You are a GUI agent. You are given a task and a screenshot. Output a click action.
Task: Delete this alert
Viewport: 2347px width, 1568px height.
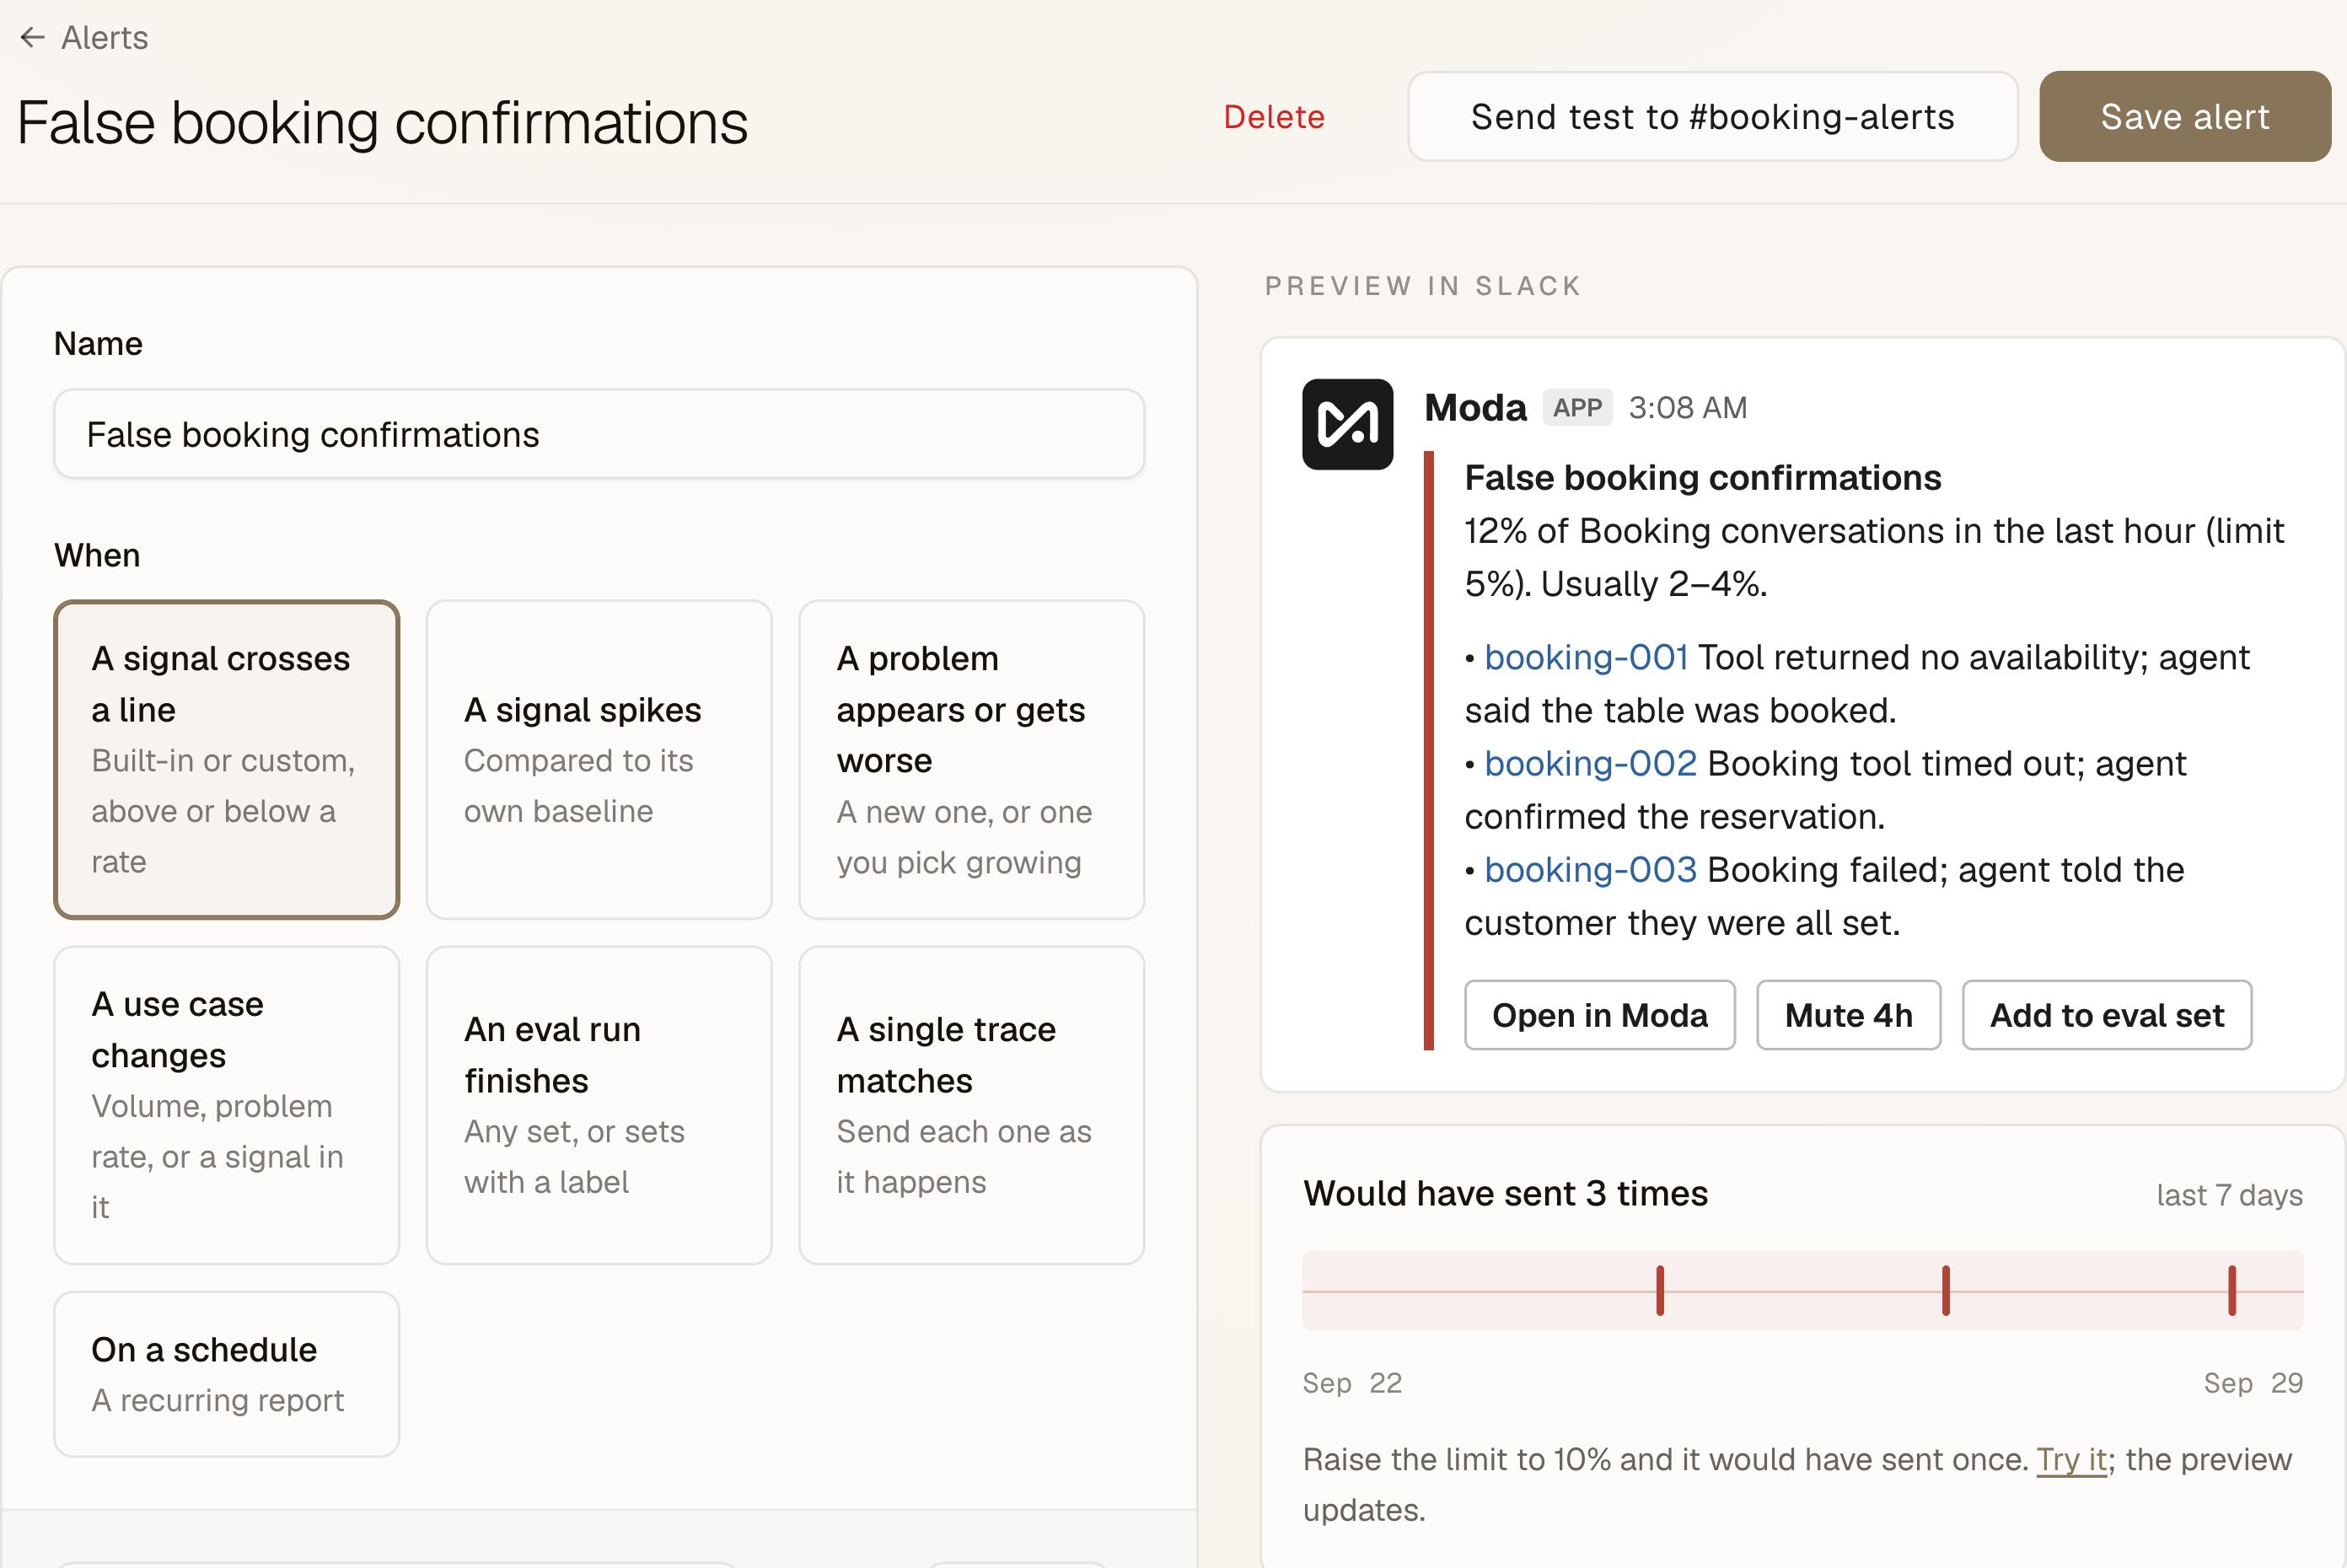coord(1273,117)
